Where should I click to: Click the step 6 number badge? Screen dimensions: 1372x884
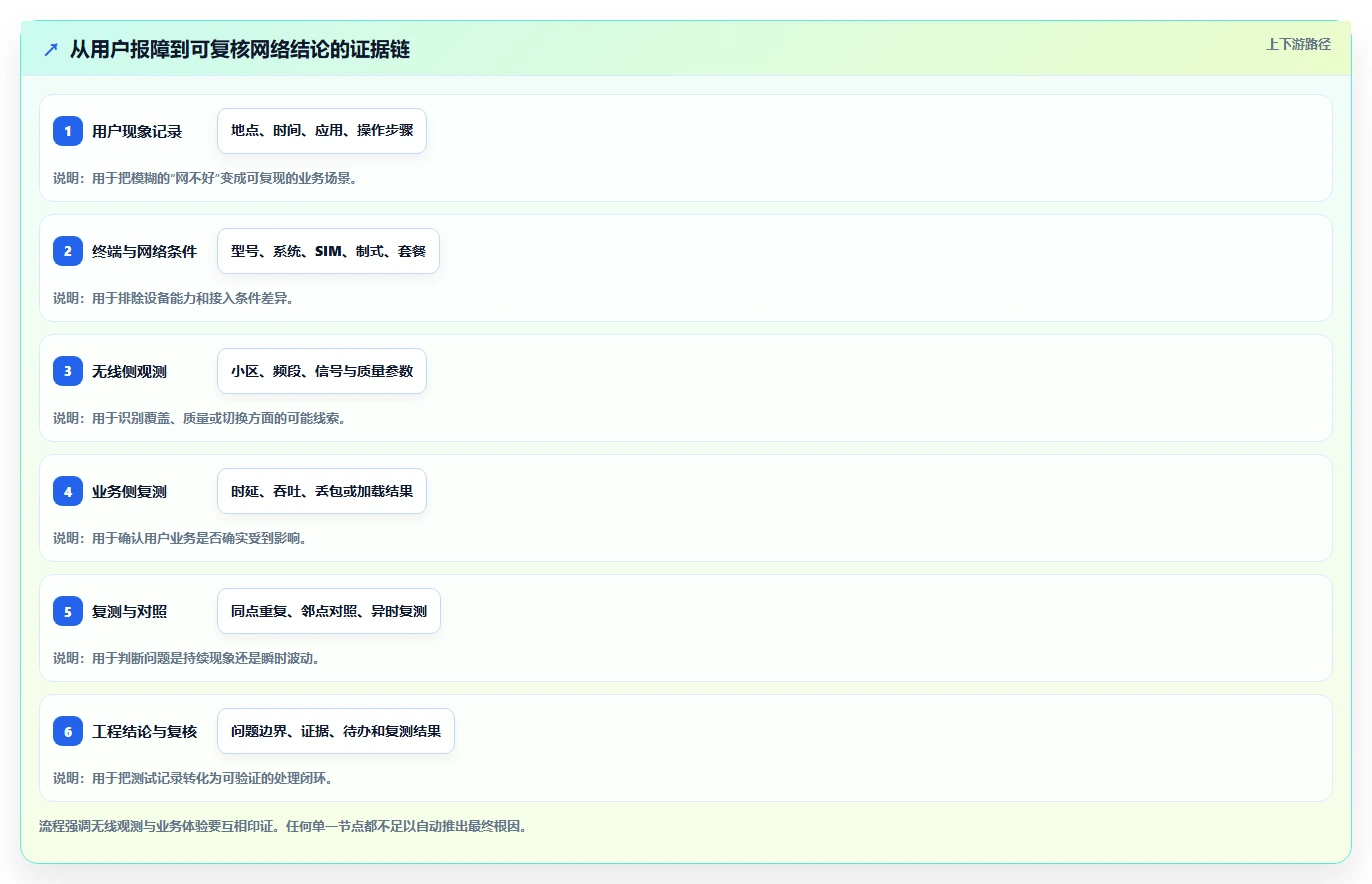click(x=68, y=731)
